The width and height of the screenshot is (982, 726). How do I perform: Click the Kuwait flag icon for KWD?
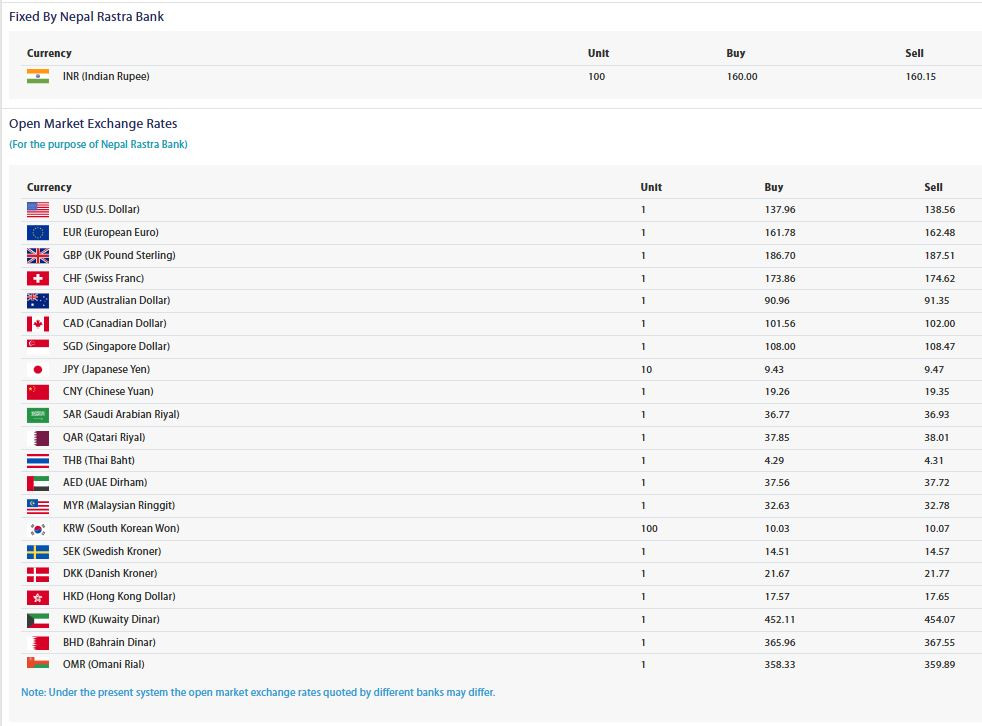point(38,620)
